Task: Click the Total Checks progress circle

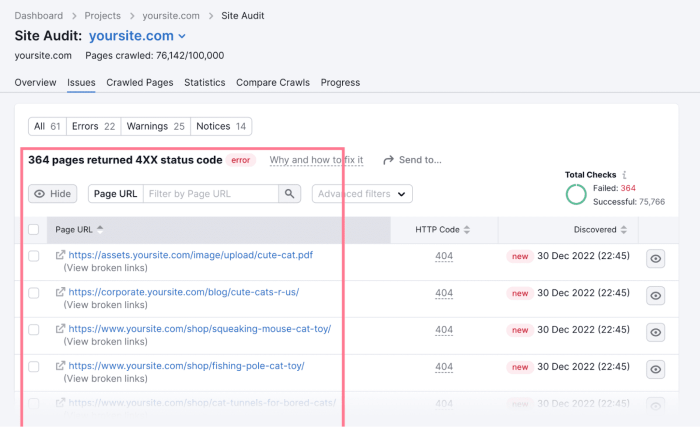Action: (576, 194)
